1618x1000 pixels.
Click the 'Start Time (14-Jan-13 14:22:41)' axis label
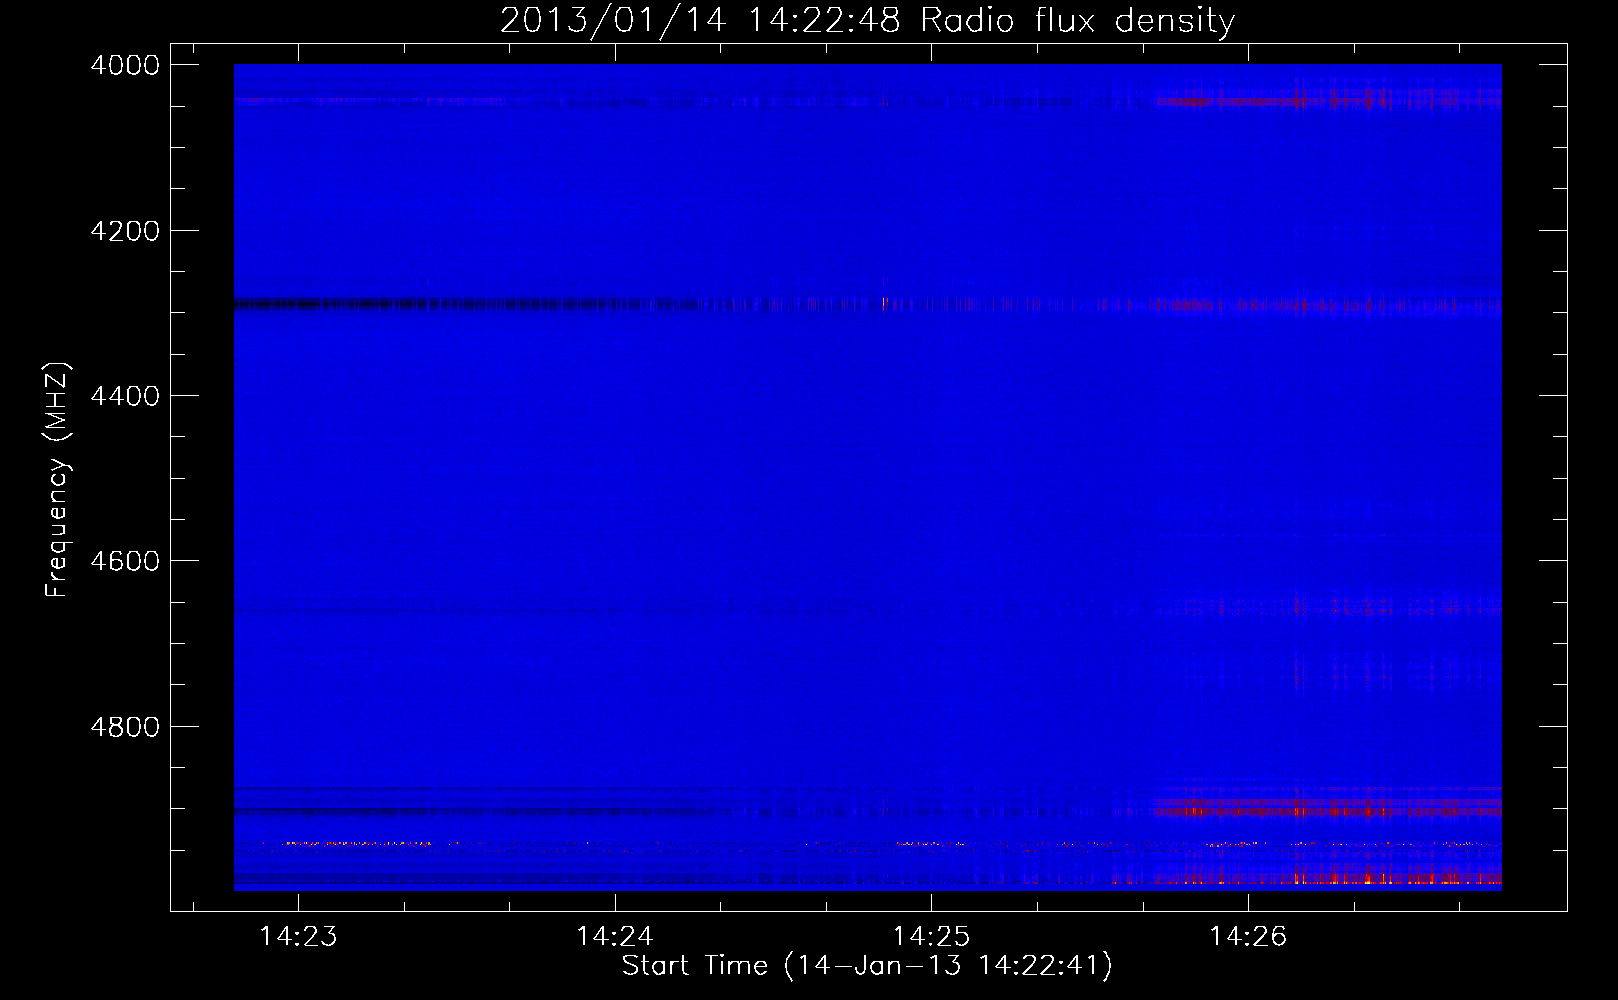(867, 966)
